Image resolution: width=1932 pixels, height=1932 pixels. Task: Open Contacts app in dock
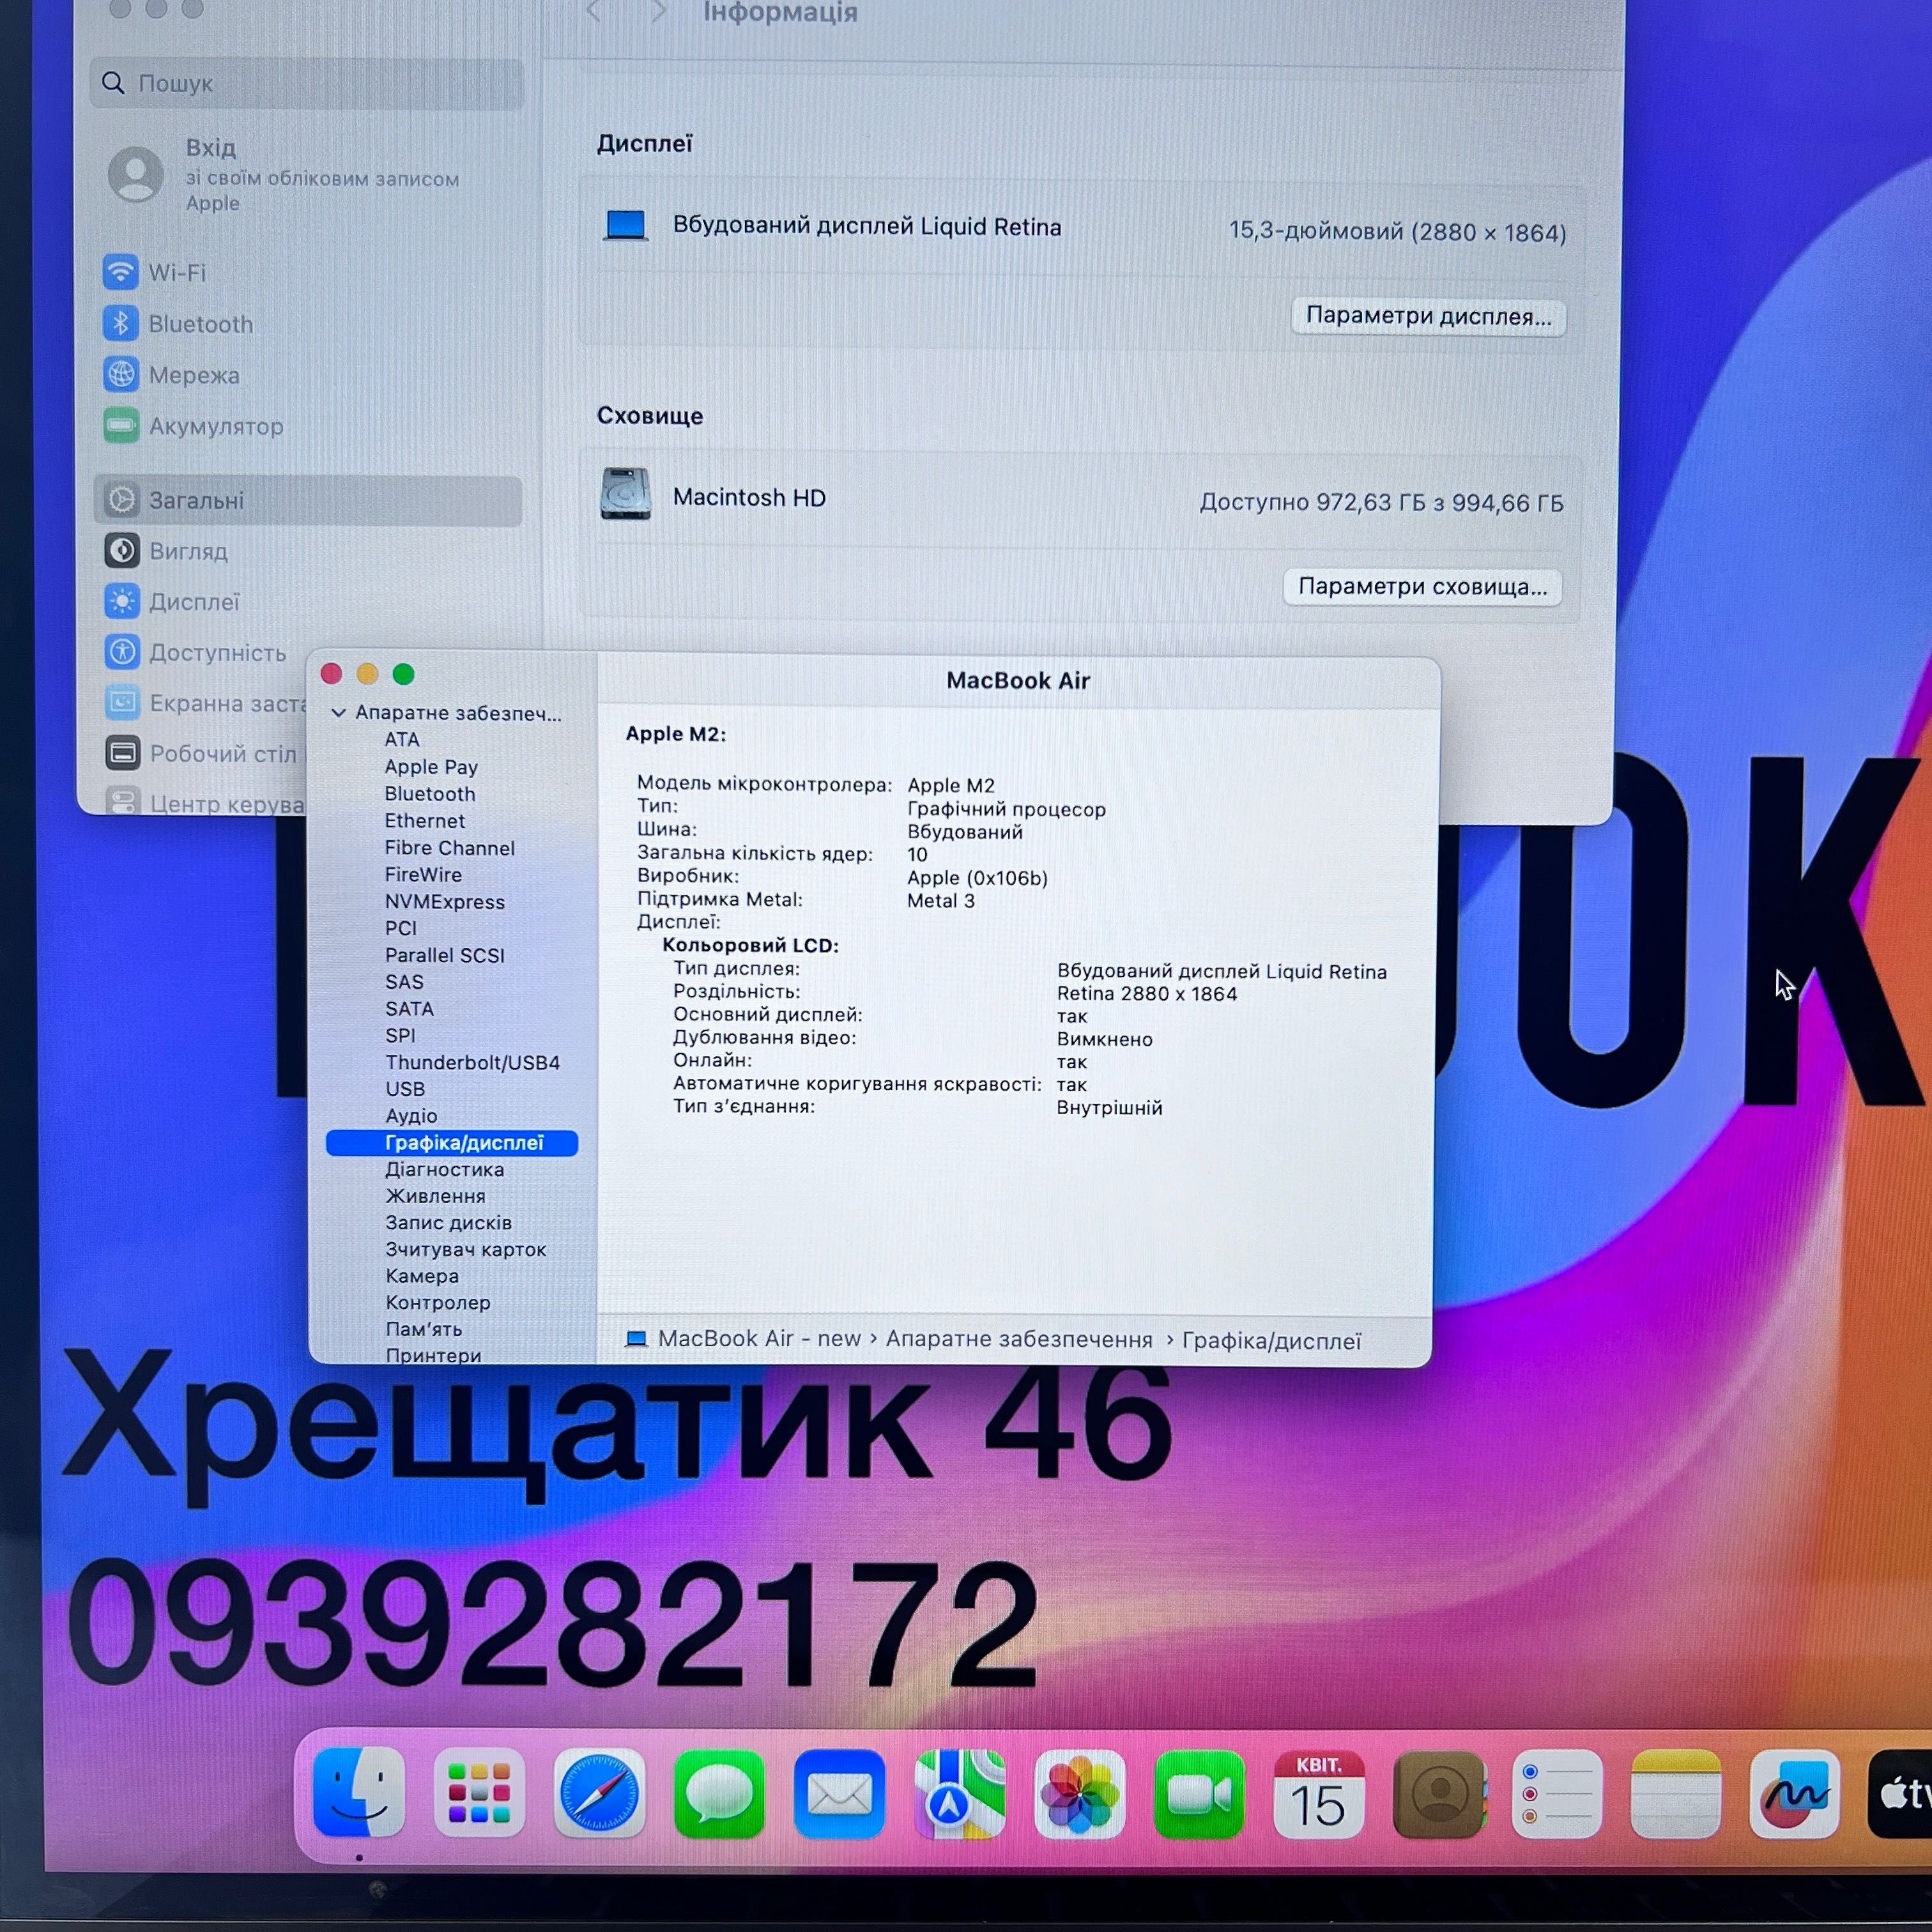pos(1439,1794)
